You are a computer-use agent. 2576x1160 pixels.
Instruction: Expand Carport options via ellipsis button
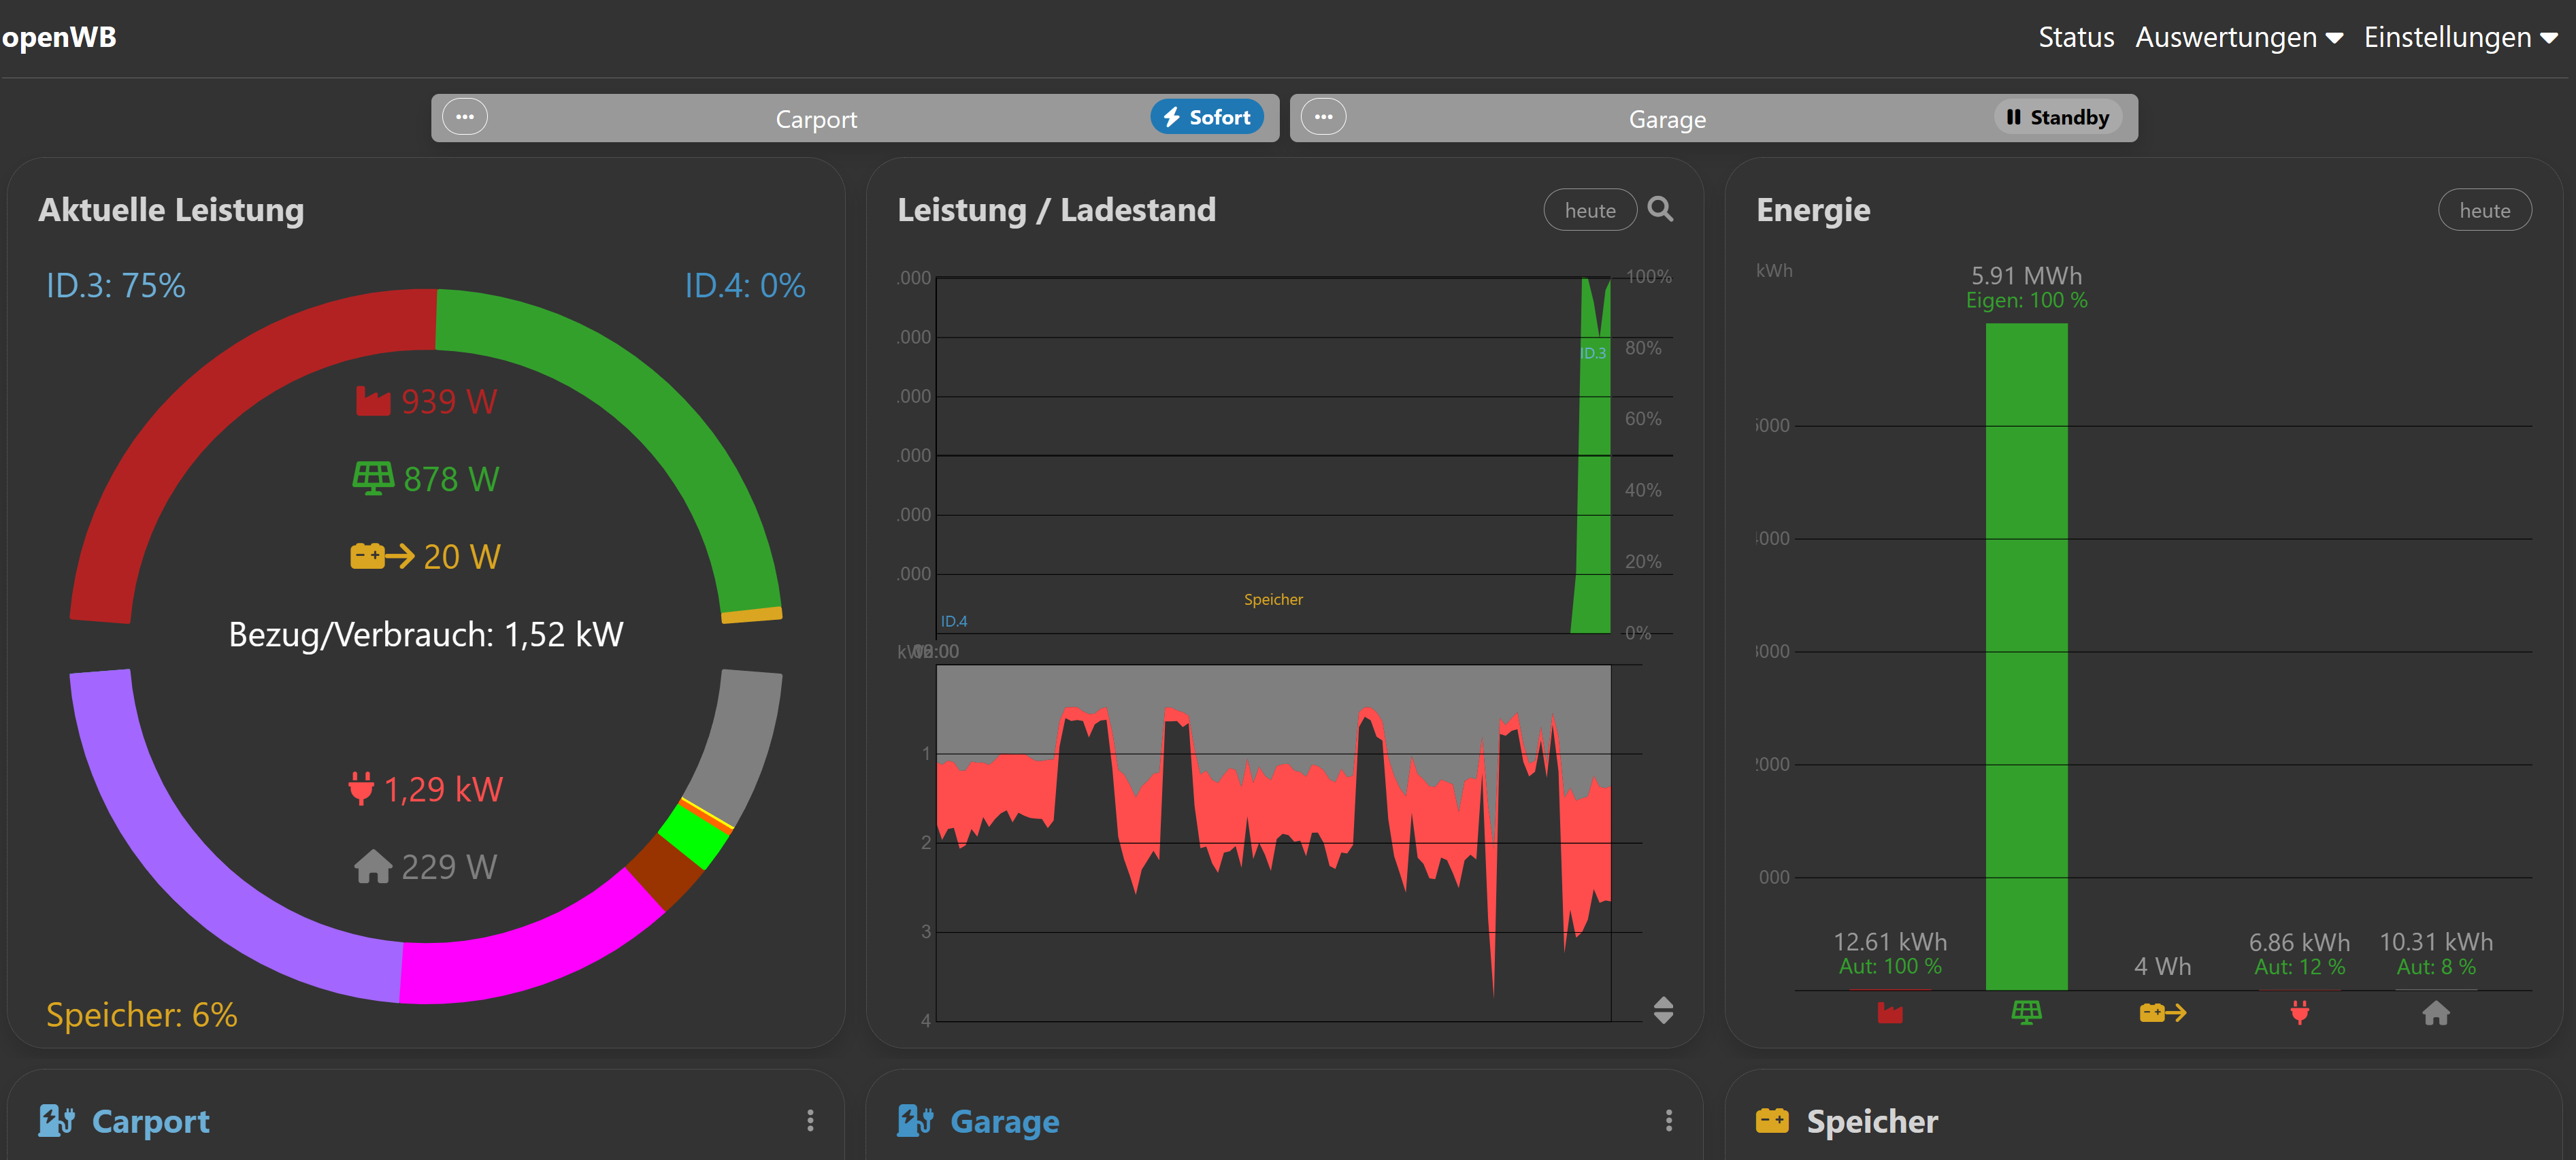(x=465, y=117)
